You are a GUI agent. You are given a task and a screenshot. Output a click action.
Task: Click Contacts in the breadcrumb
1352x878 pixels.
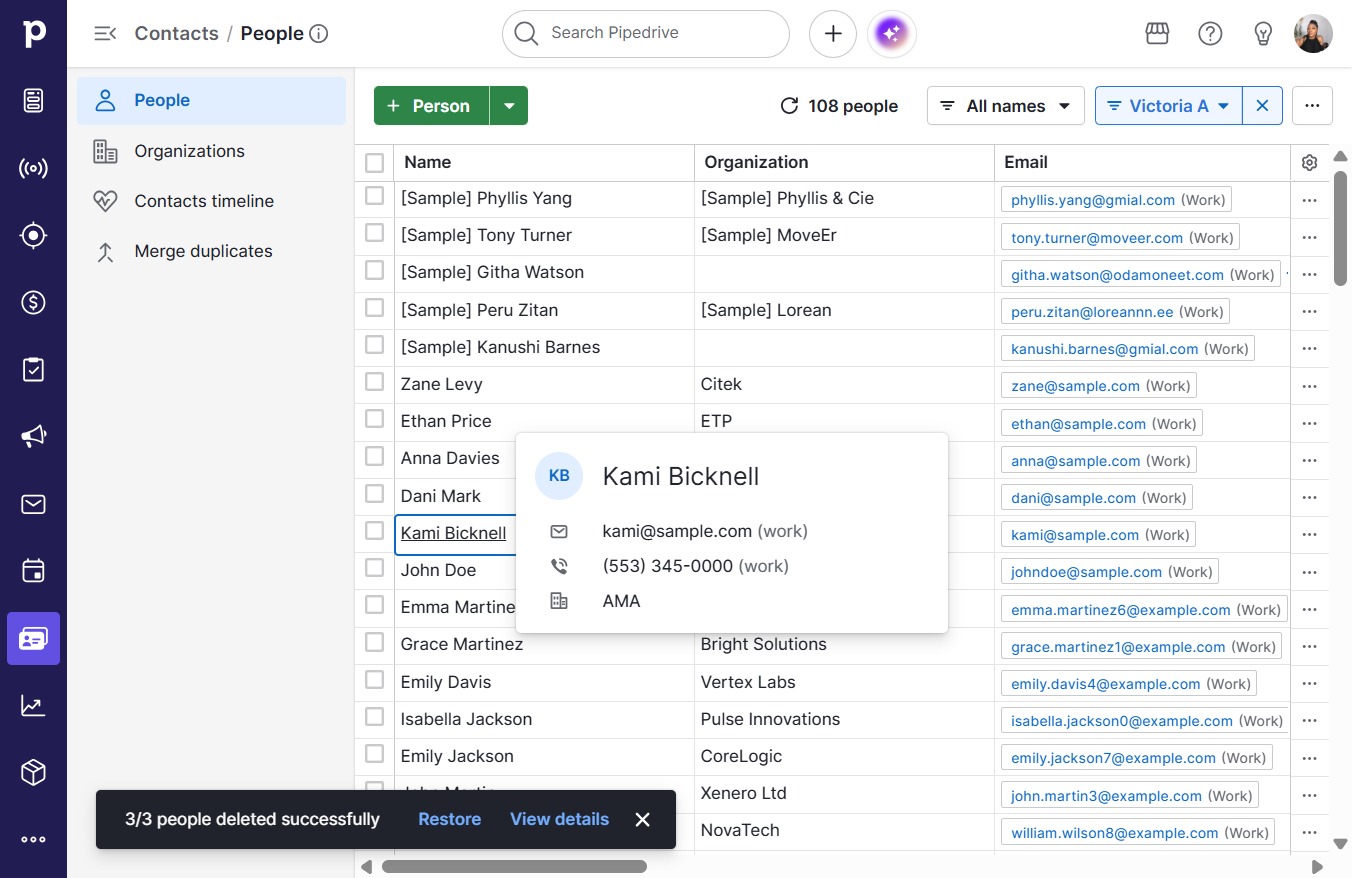[176, 33]
